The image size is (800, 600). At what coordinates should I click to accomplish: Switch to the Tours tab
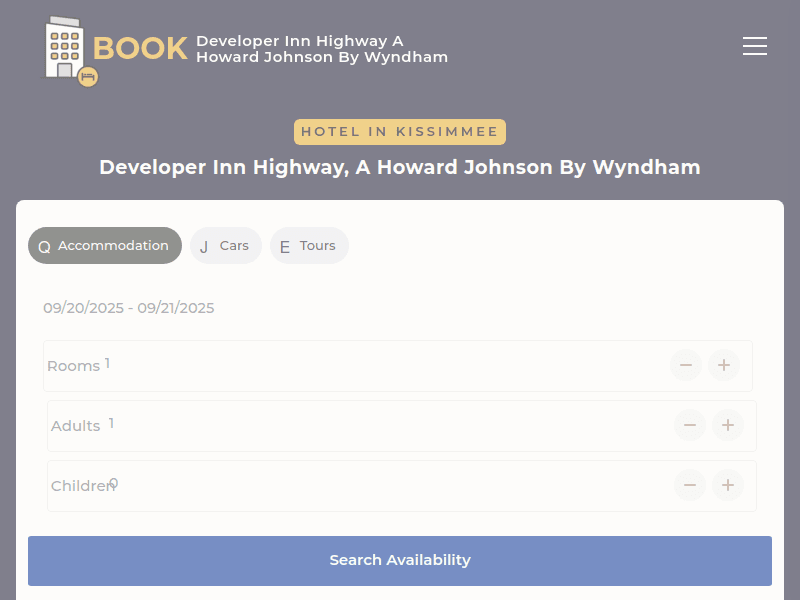[309, 246]
